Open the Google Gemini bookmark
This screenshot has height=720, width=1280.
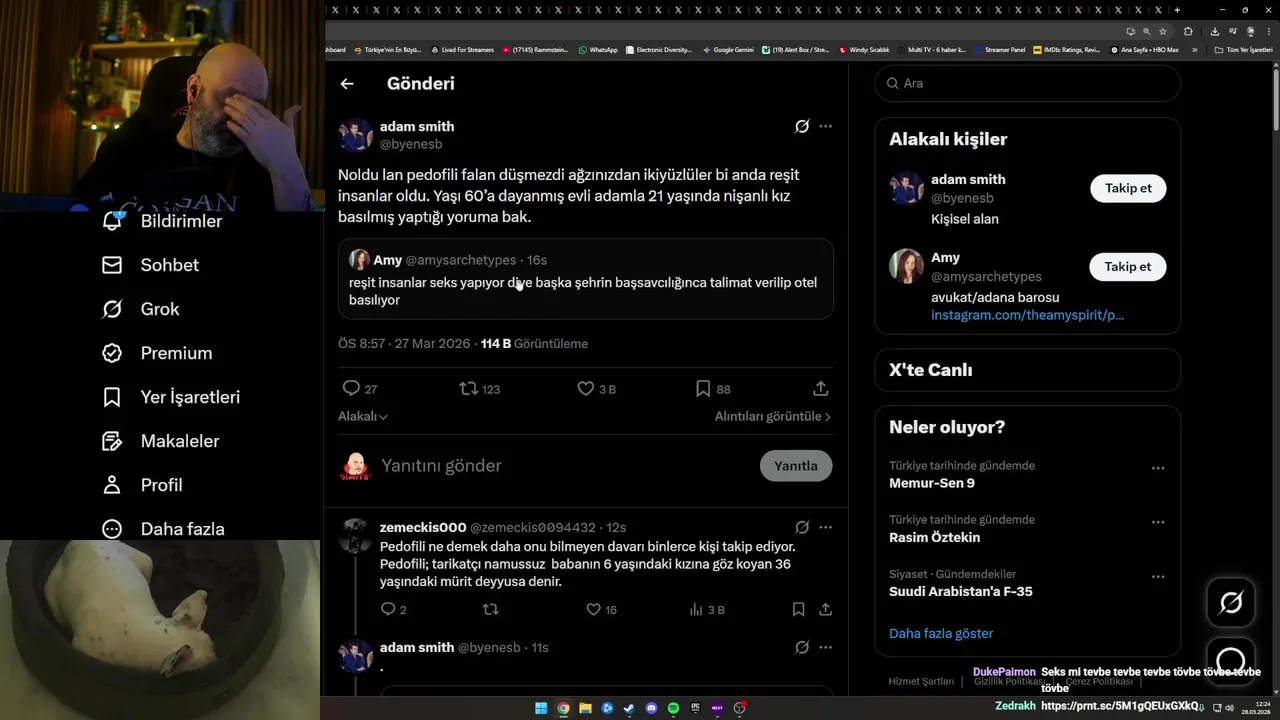(728, 50)
